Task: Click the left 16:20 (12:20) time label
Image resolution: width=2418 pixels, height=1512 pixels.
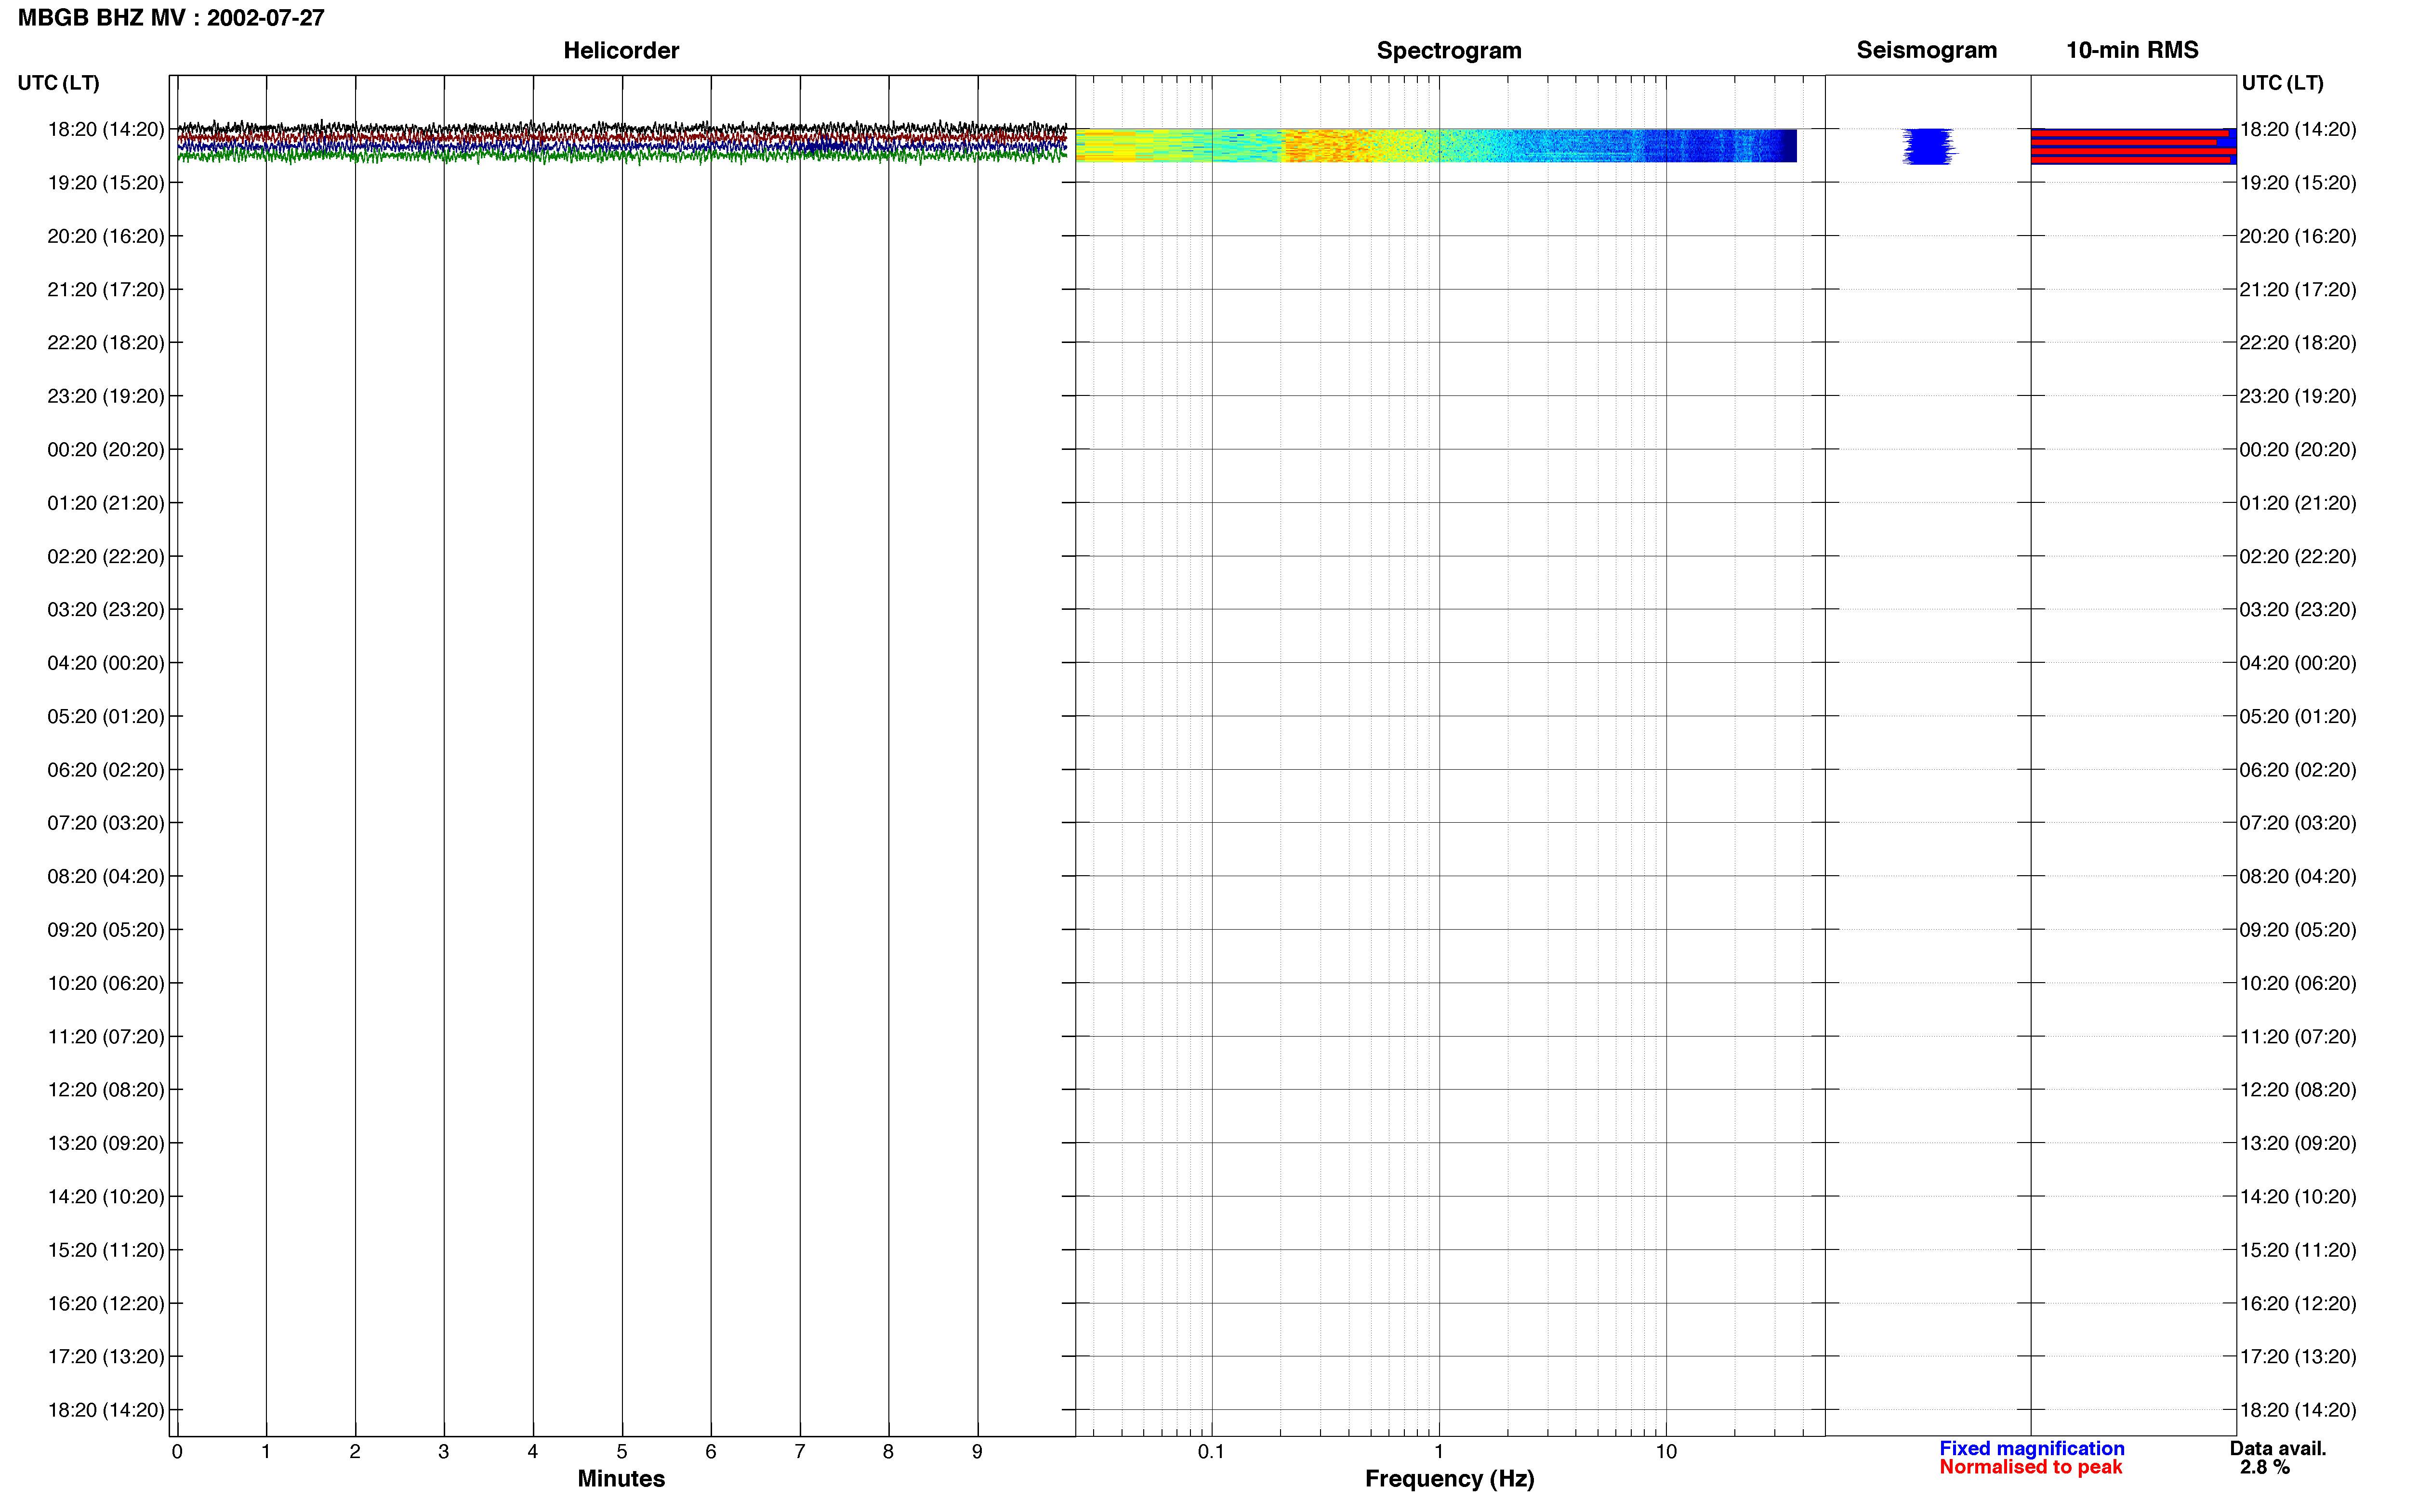Action: (x=106, y=1303)
